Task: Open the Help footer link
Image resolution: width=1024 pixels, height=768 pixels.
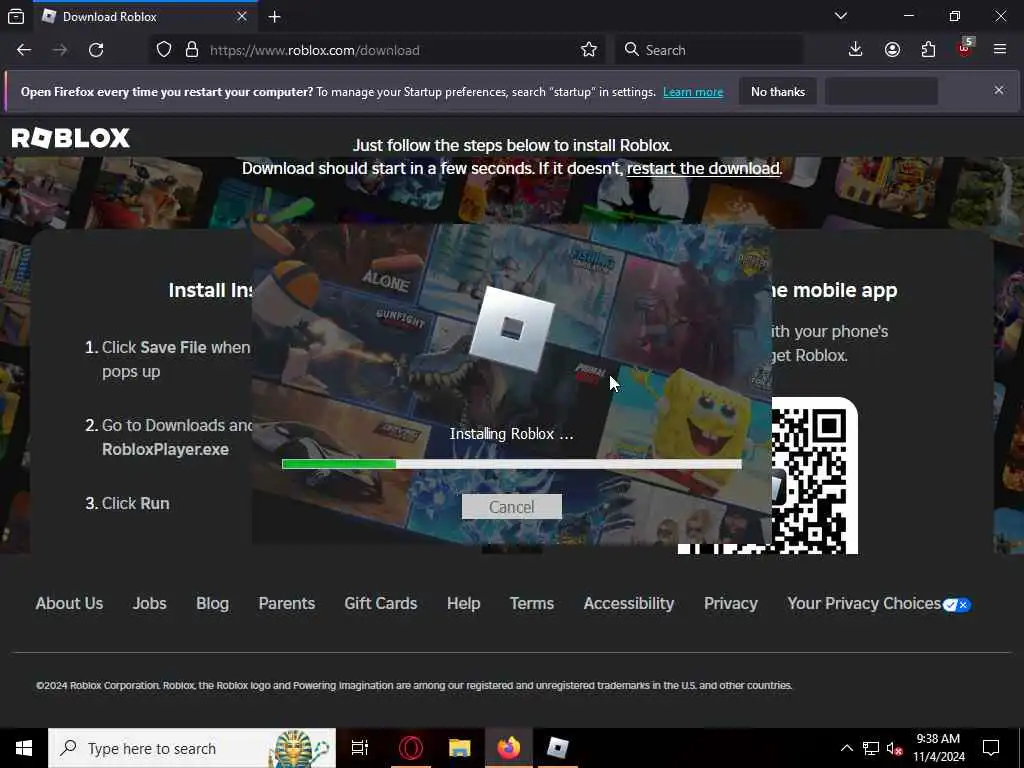Action: [464, 603]
